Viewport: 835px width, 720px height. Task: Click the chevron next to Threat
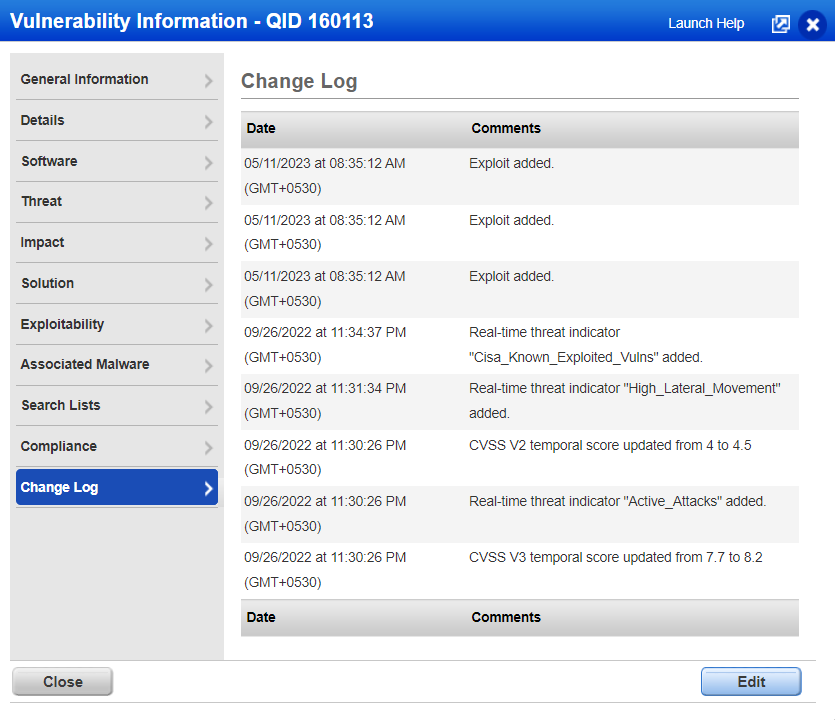tap(208, 203)
